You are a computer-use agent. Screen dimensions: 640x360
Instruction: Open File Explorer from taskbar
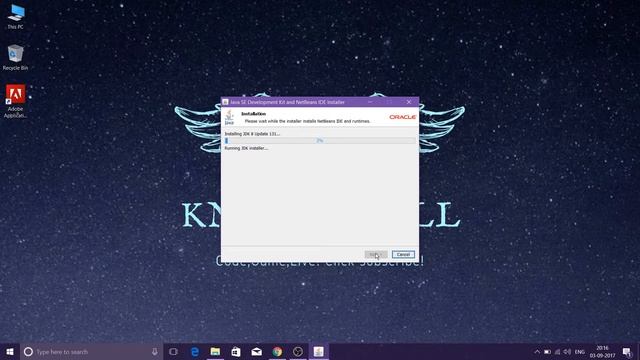coord(215,351)
